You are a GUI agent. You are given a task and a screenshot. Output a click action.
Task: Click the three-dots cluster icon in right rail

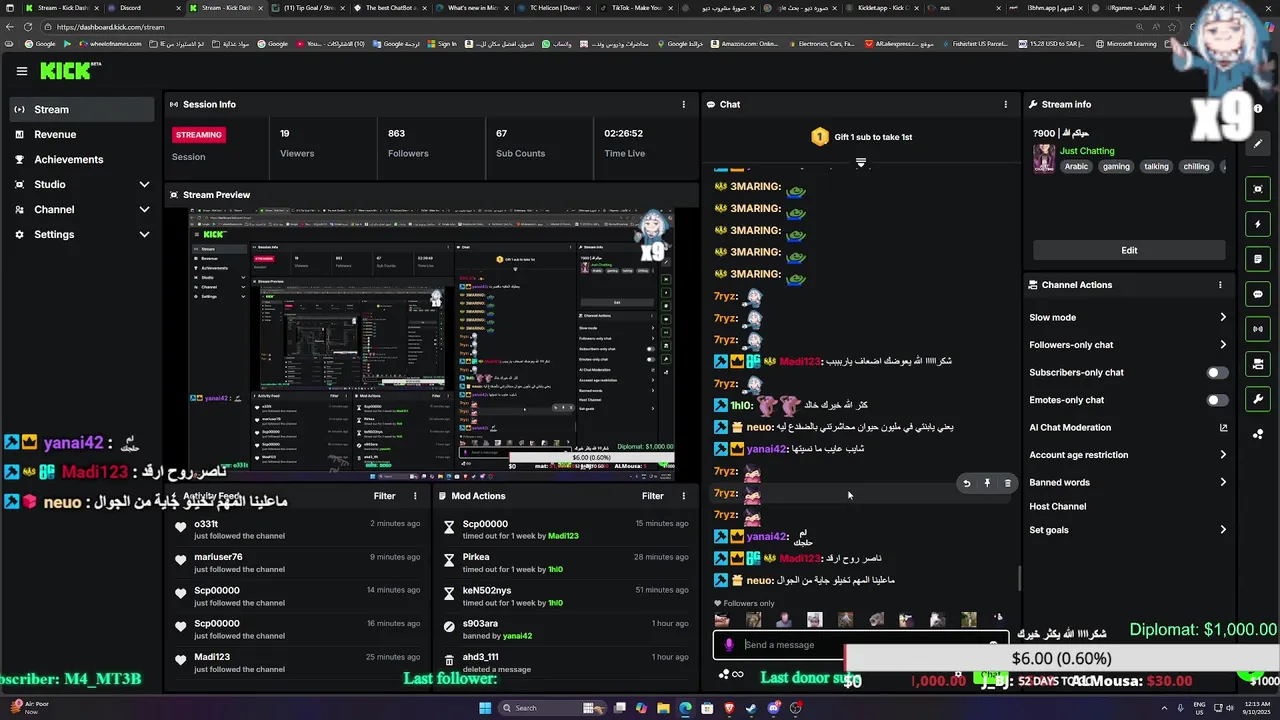[1258, 434]
